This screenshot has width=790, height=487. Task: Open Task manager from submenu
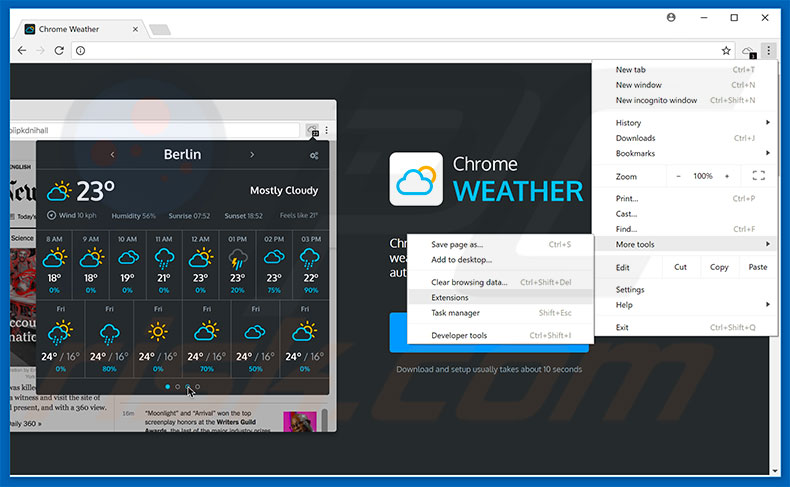(x=500, y=313)
